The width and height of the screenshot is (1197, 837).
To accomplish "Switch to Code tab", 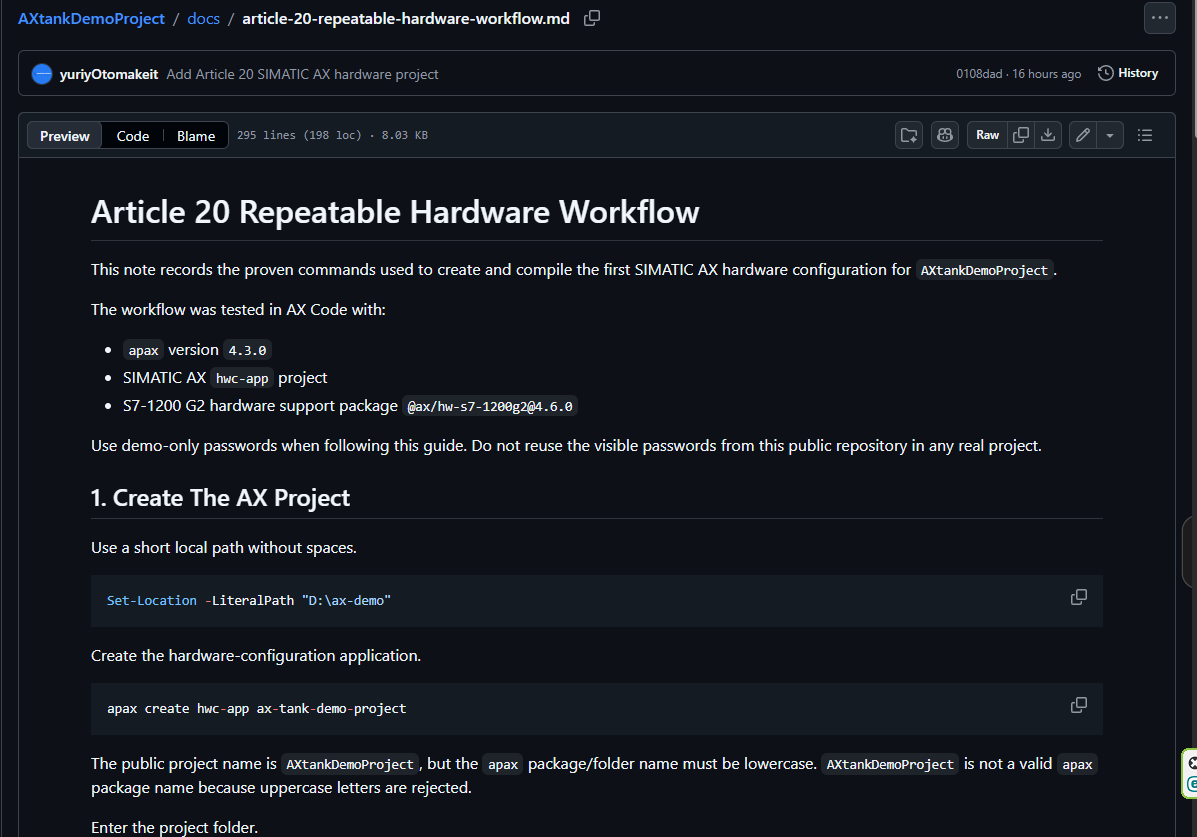I will [x=133, y=136].
